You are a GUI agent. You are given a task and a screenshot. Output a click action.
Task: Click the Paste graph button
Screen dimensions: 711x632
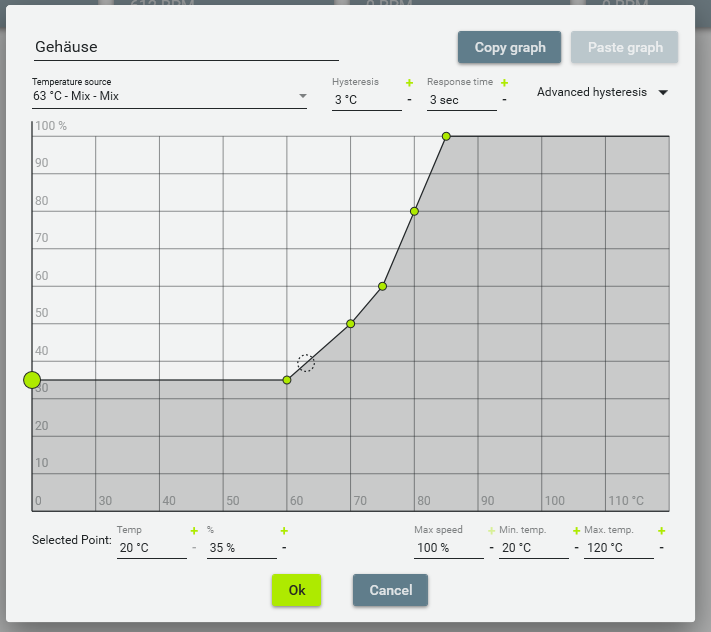pyautogui.click(x=624, y=47)
